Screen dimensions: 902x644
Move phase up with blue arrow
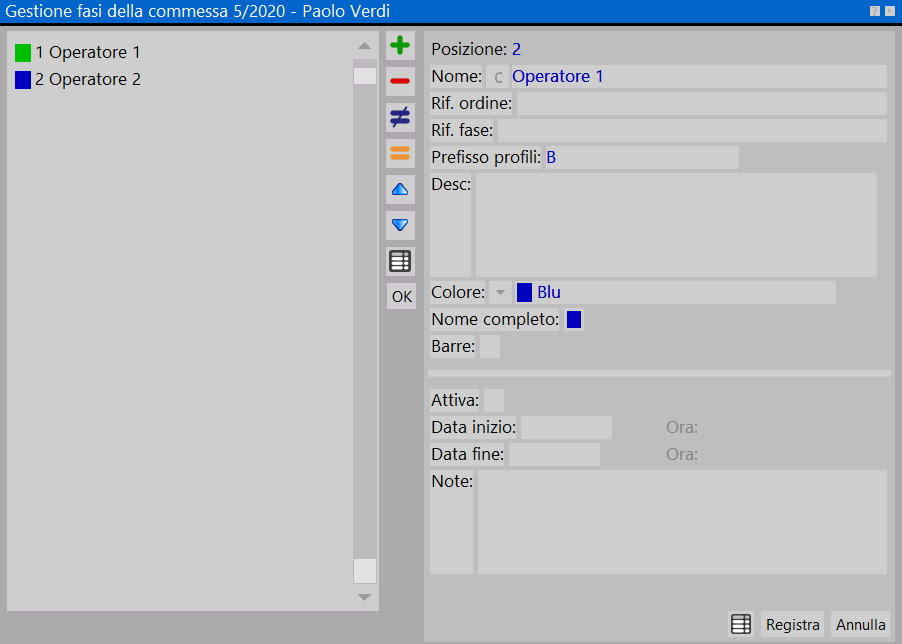400,189
